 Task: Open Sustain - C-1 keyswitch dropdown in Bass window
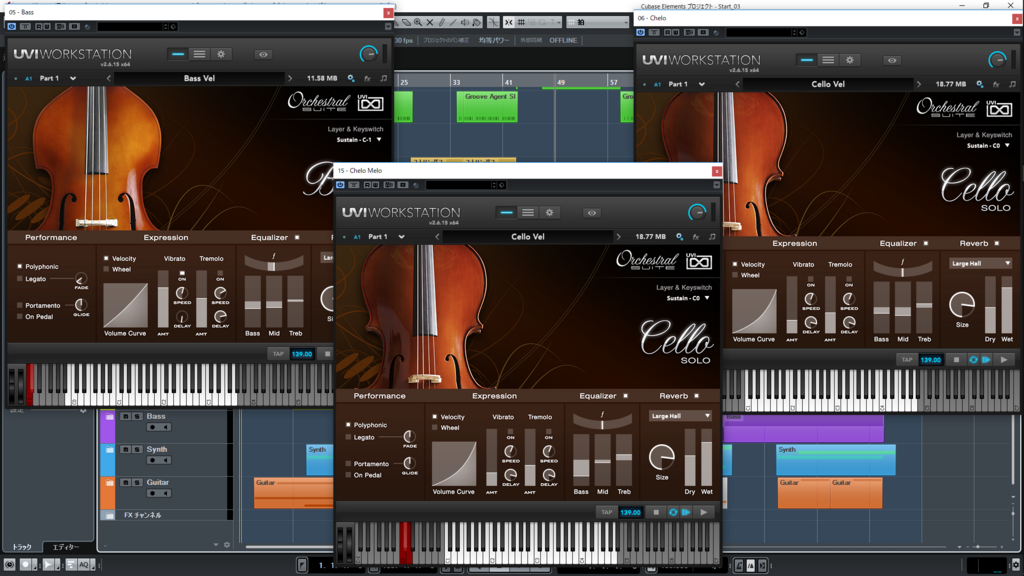pyautogui.click(x=359, y=140)
